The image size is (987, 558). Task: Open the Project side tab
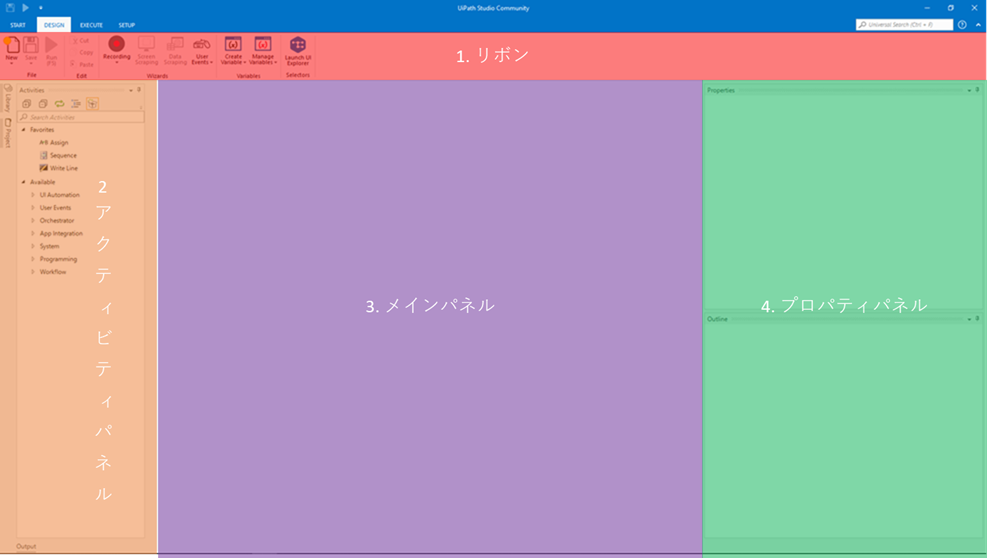pyautogui.click(x=8, y=132)
